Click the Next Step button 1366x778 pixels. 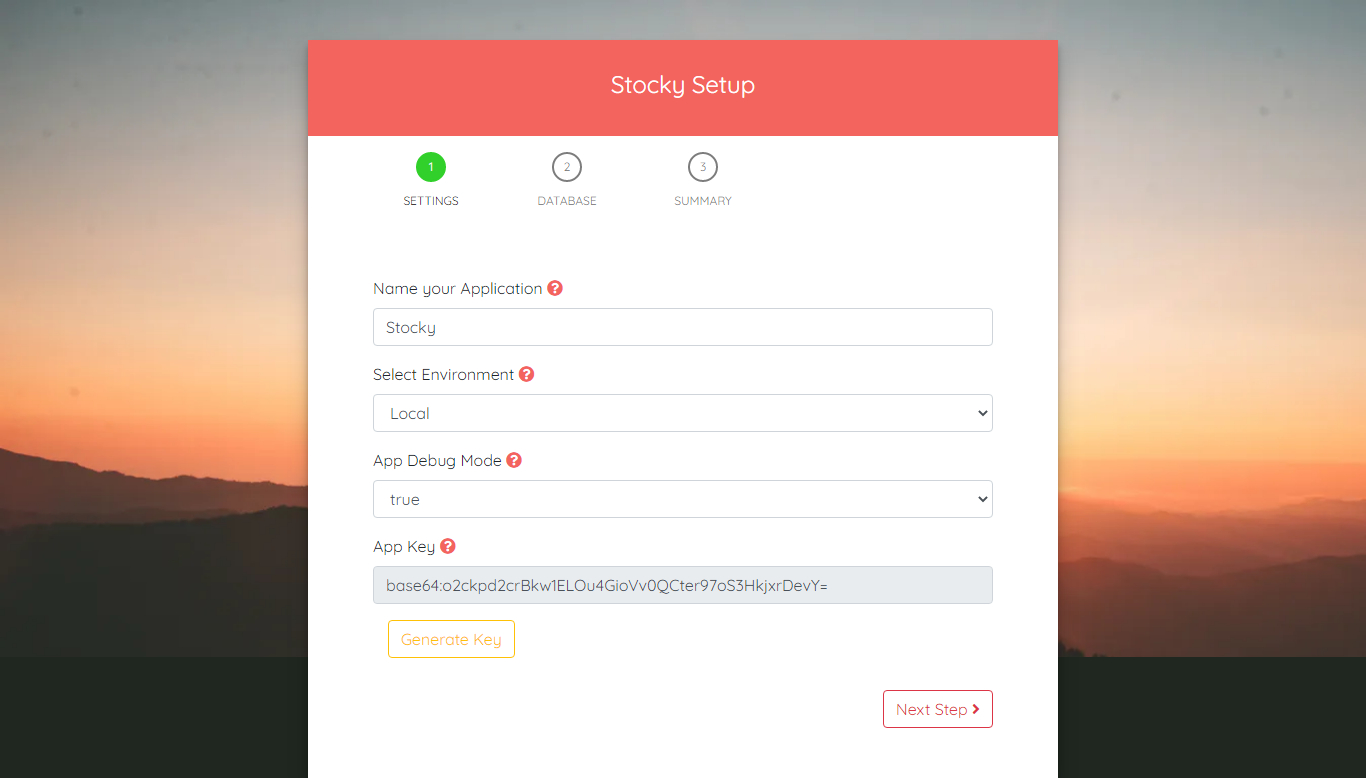[x=937, y=709]
